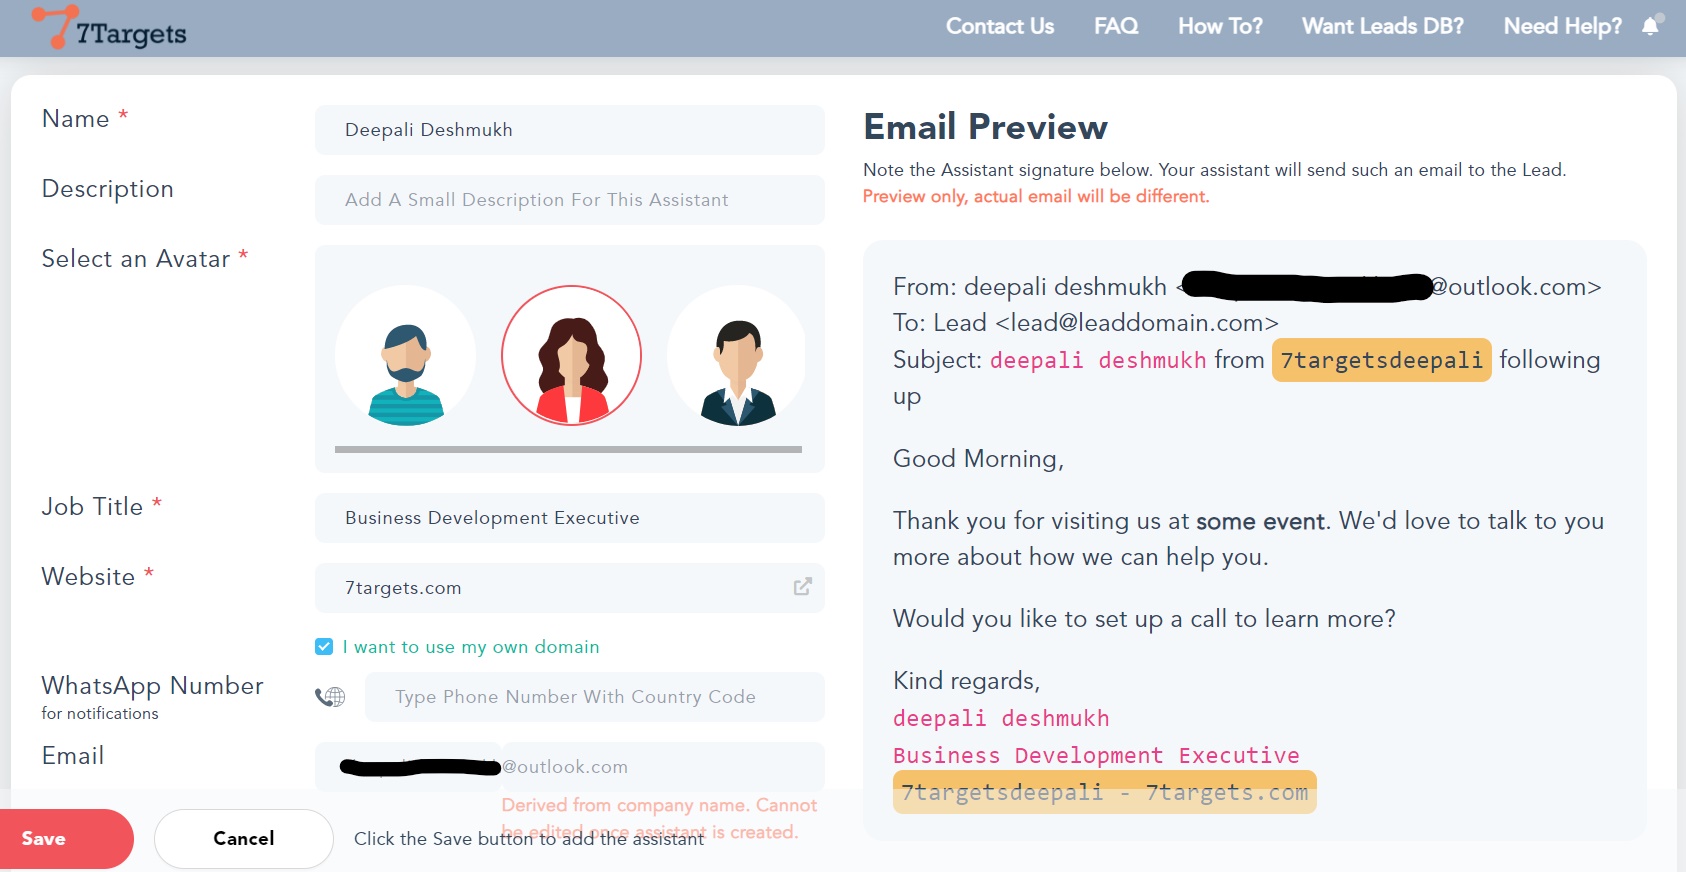Cancel assistant creation
The width and height of the screenshot is (1686, 872).
(243, 839)
